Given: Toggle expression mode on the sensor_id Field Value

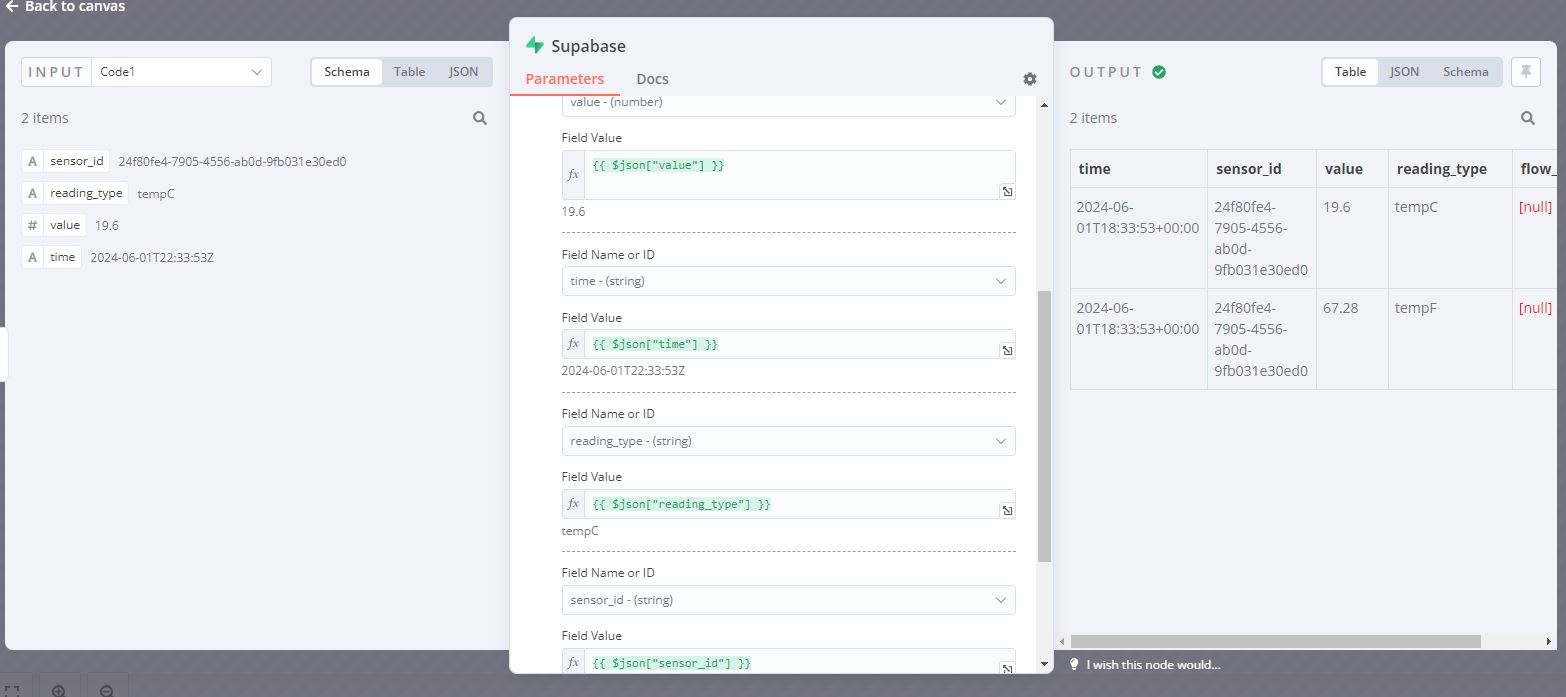Looking at the screenshot, I should [573, 662].
